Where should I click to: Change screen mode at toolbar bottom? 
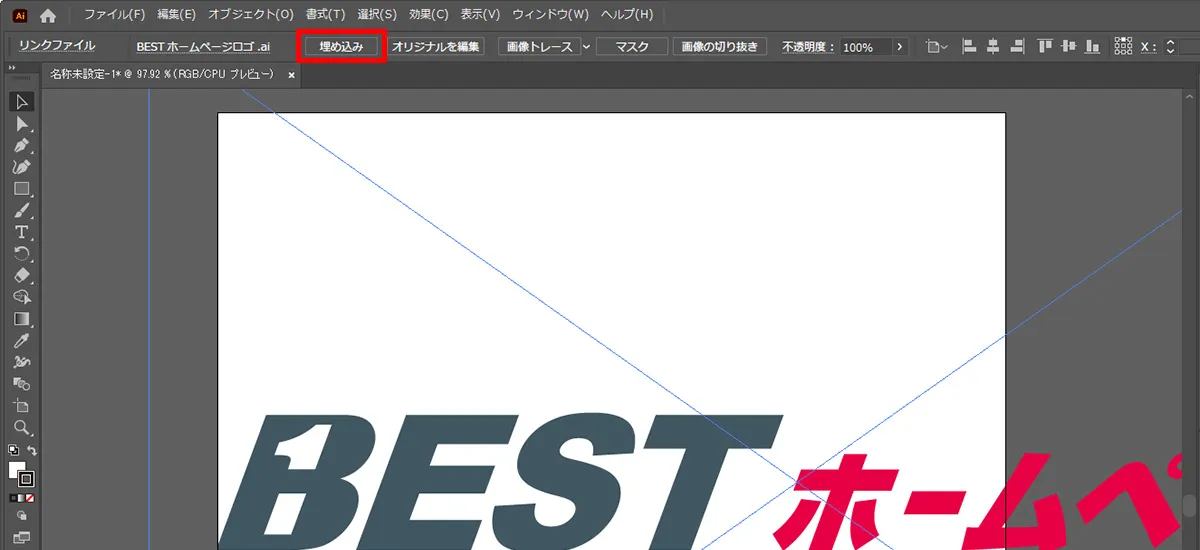click(21, 538)
